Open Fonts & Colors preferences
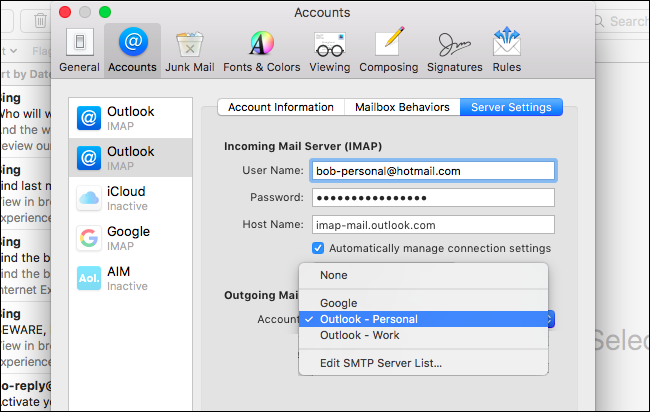The width and height of the screenshot is (650, 412). [x=262, y=50]
